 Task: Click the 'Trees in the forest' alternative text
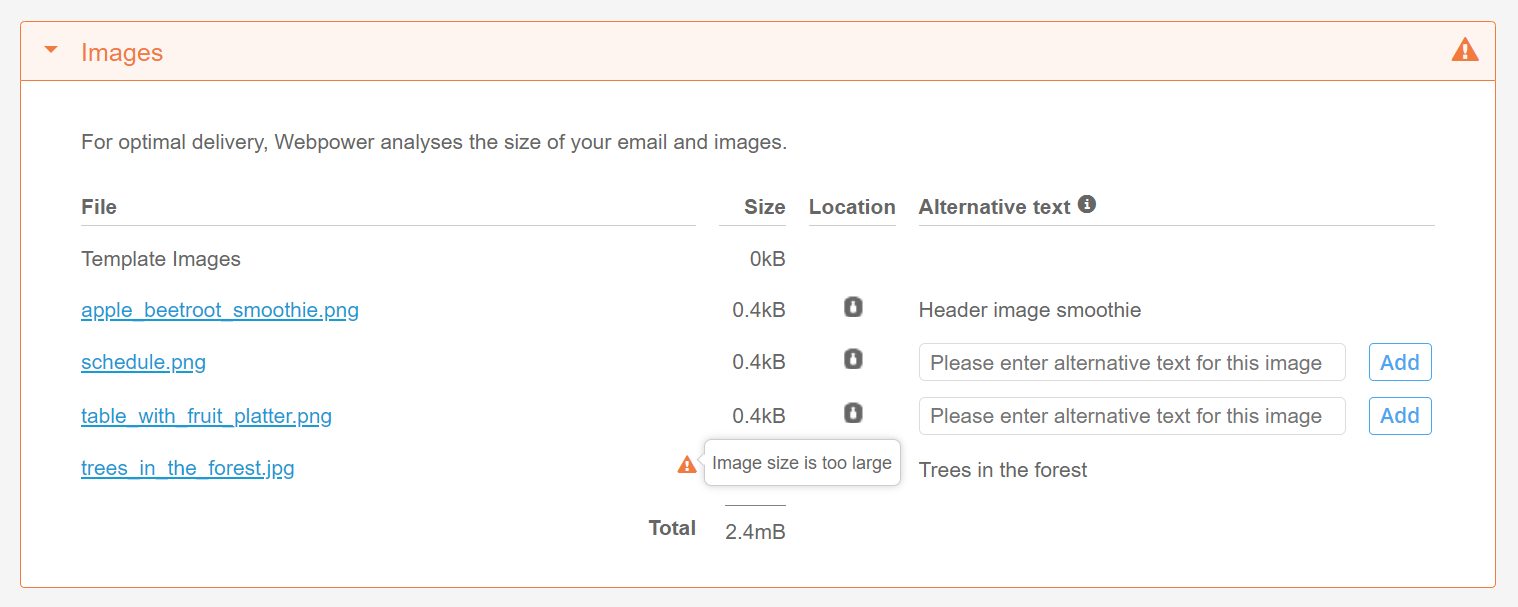click(1002, 470)
